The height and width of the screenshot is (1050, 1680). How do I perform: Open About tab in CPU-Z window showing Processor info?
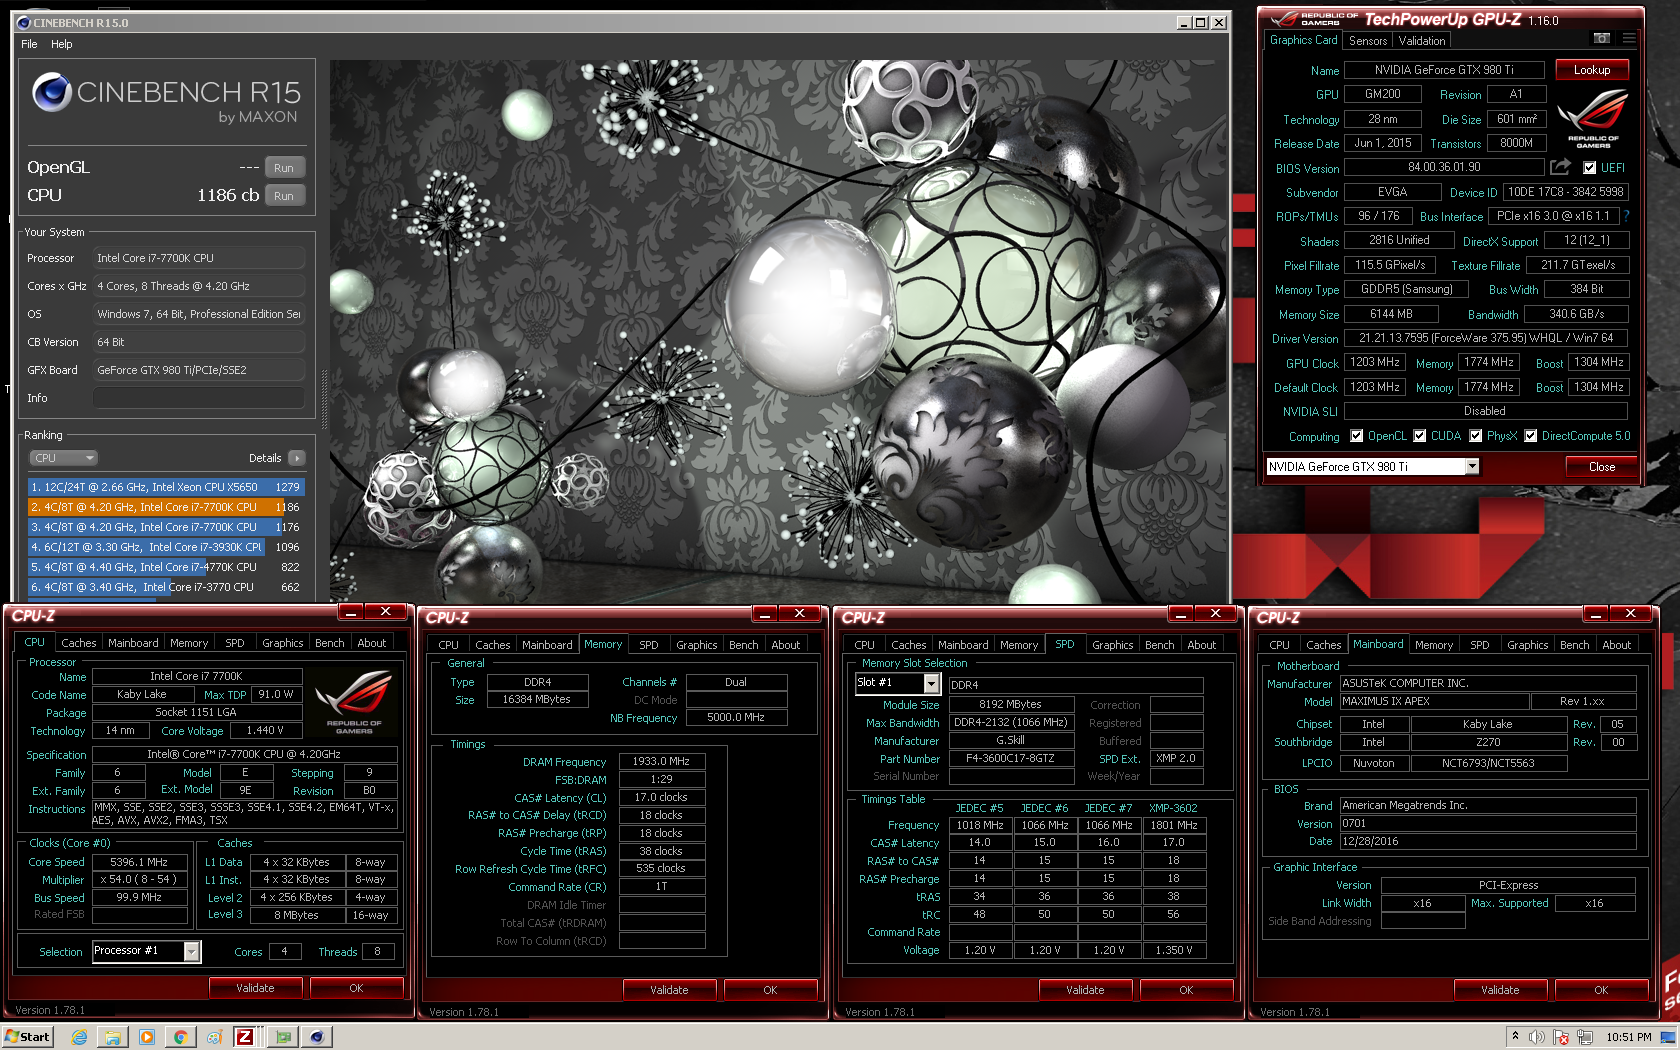(x=372, y=643)
